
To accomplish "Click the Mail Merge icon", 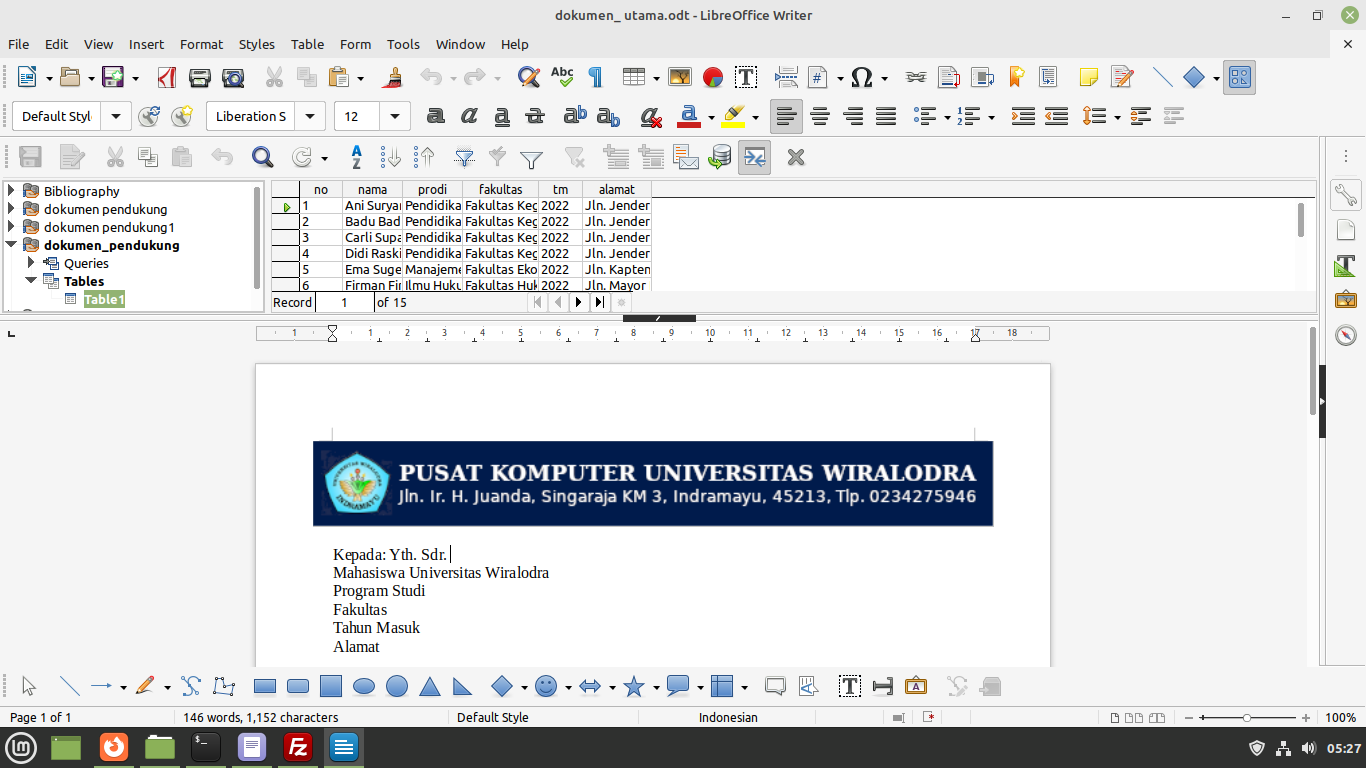I will coord(686,157).
